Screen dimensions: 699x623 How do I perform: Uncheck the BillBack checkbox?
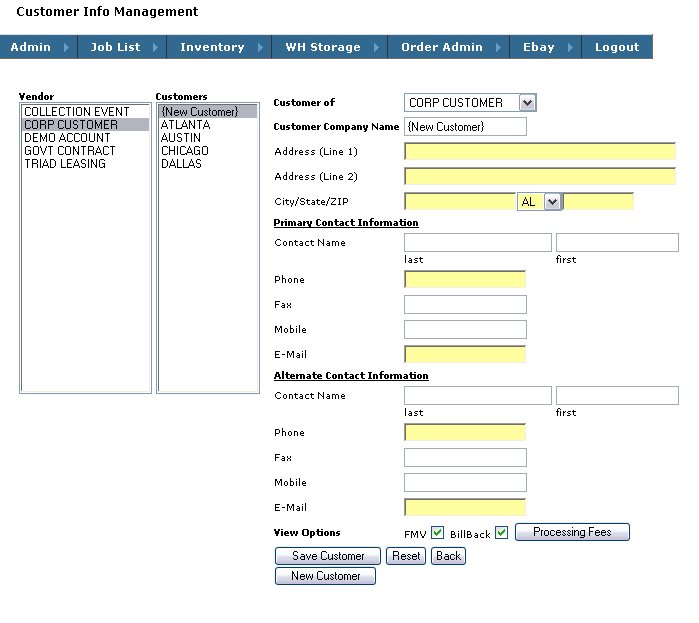tap(502, 533)
